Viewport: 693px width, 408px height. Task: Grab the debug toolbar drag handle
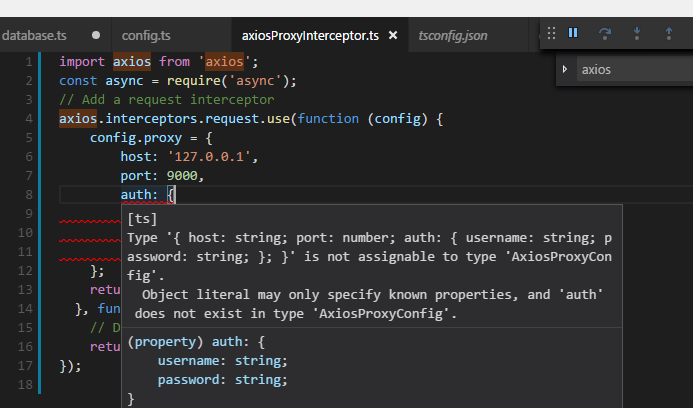(551, 33)
